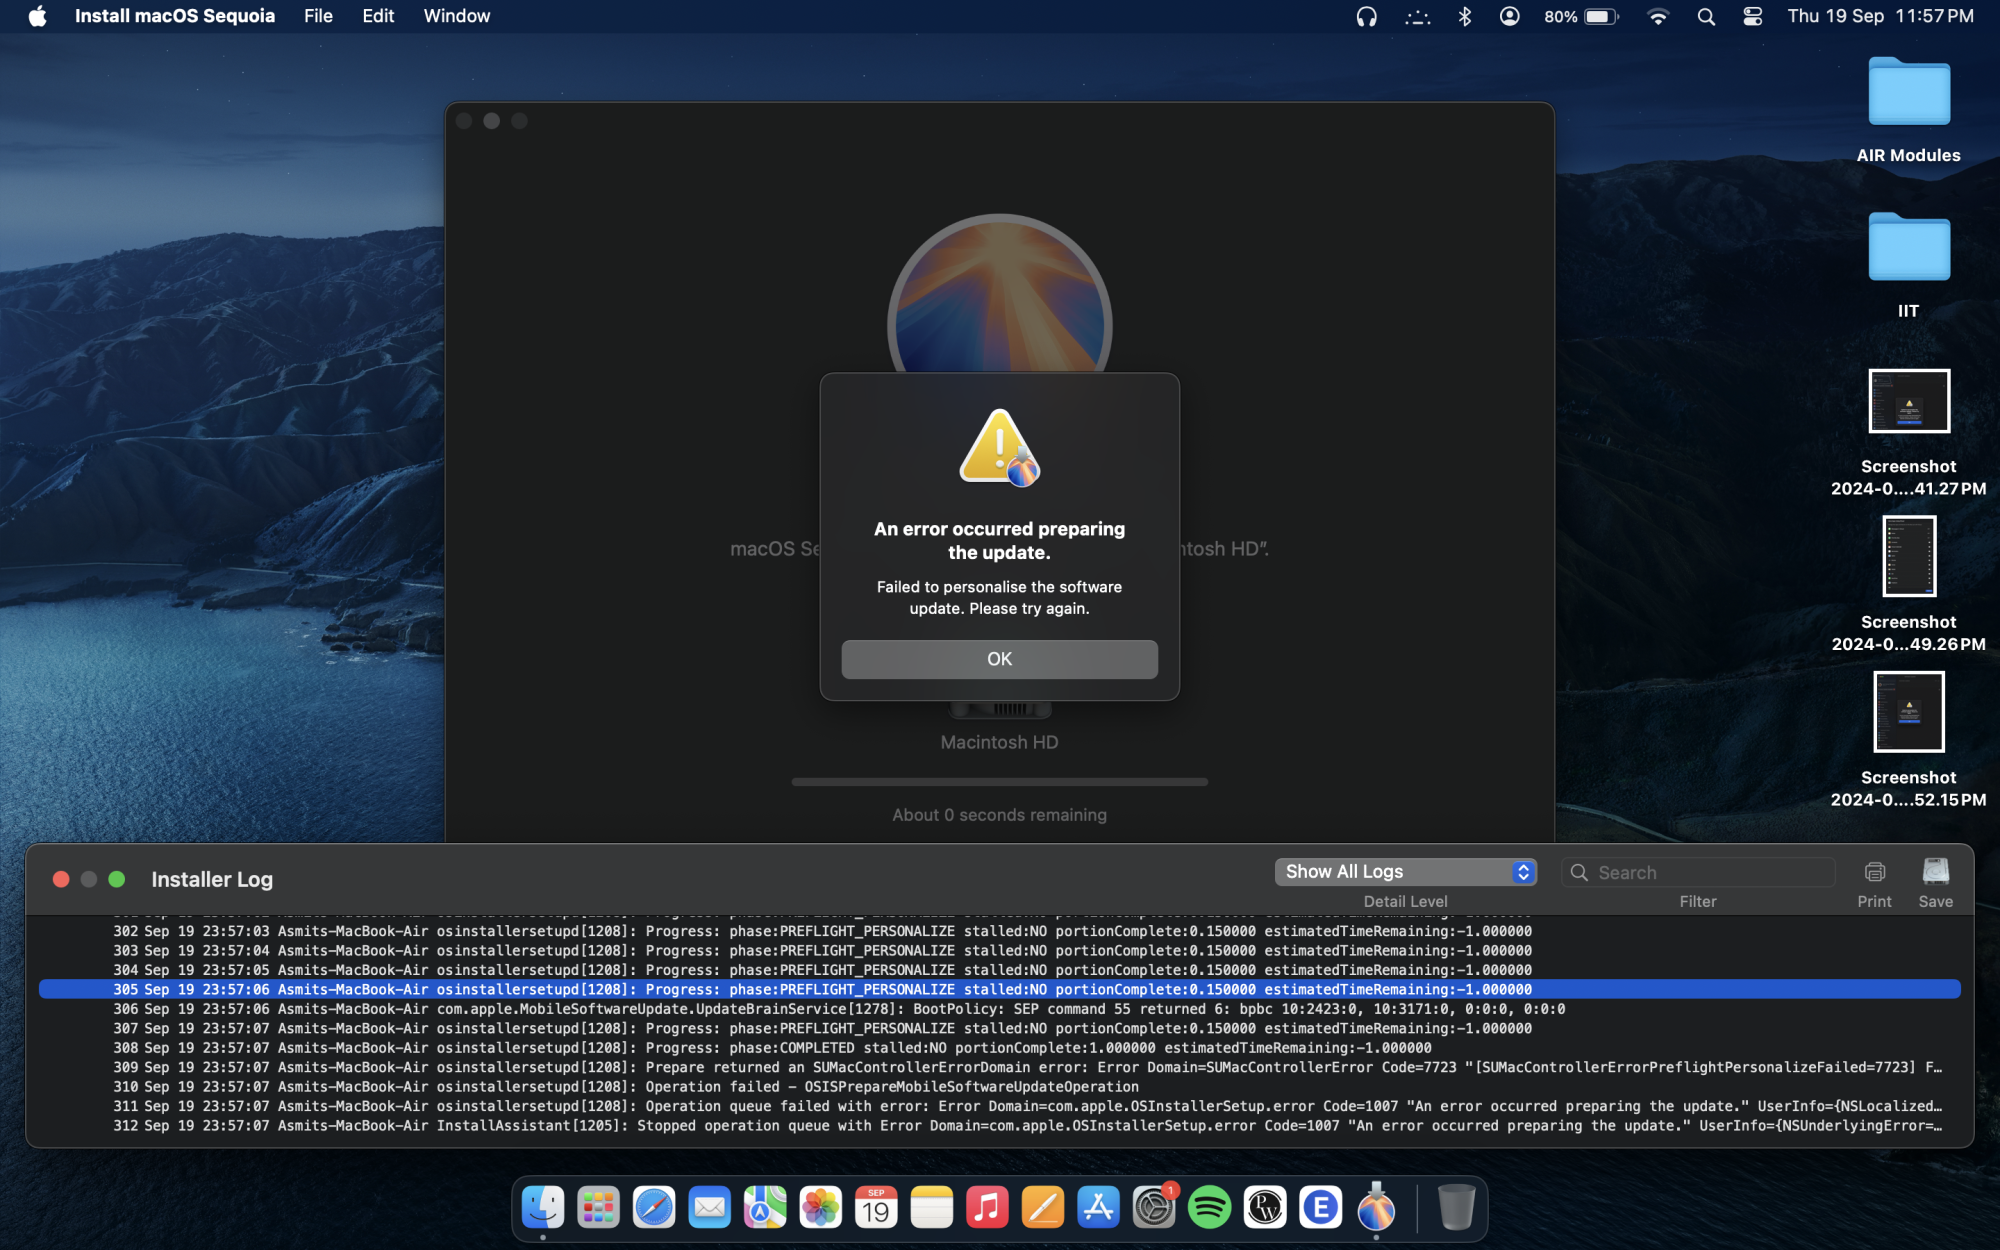Open Show All Logs detail dropdown
This screenshot has height=1250, width=2000.
coord(1405,872)
